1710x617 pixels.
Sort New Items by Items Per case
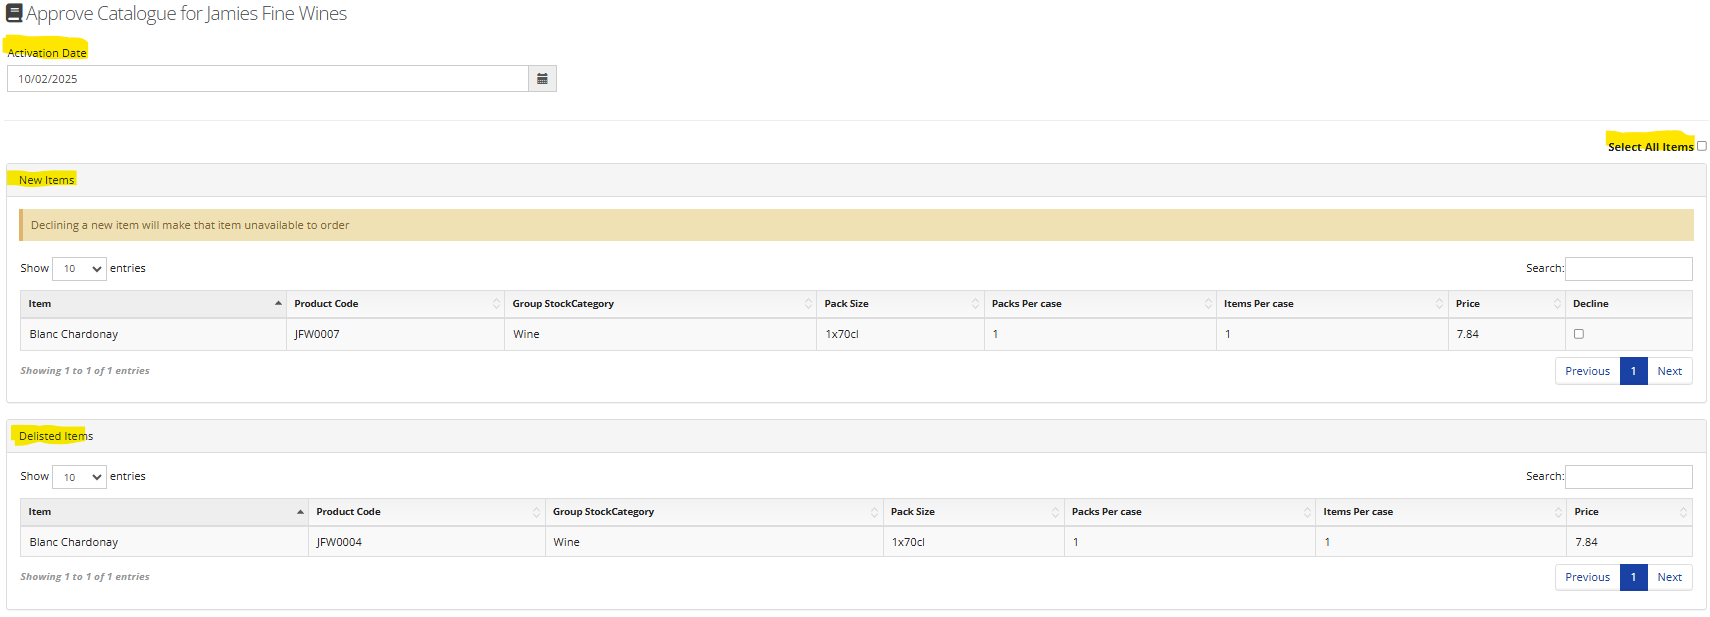click(x=1332, y=304)
